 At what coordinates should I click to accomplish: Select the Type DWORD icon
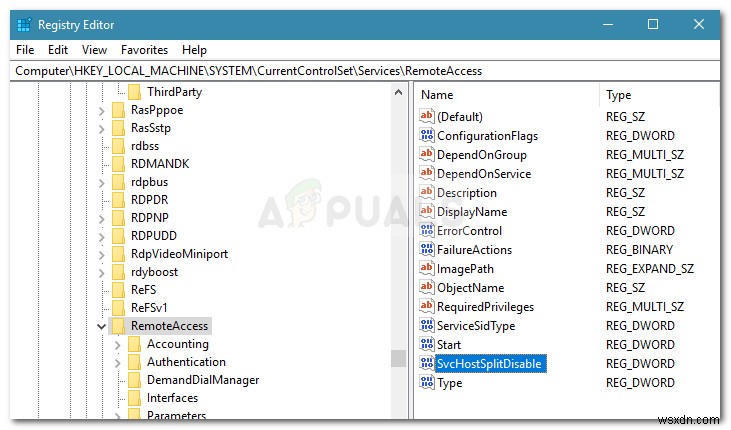pos(427,382)
